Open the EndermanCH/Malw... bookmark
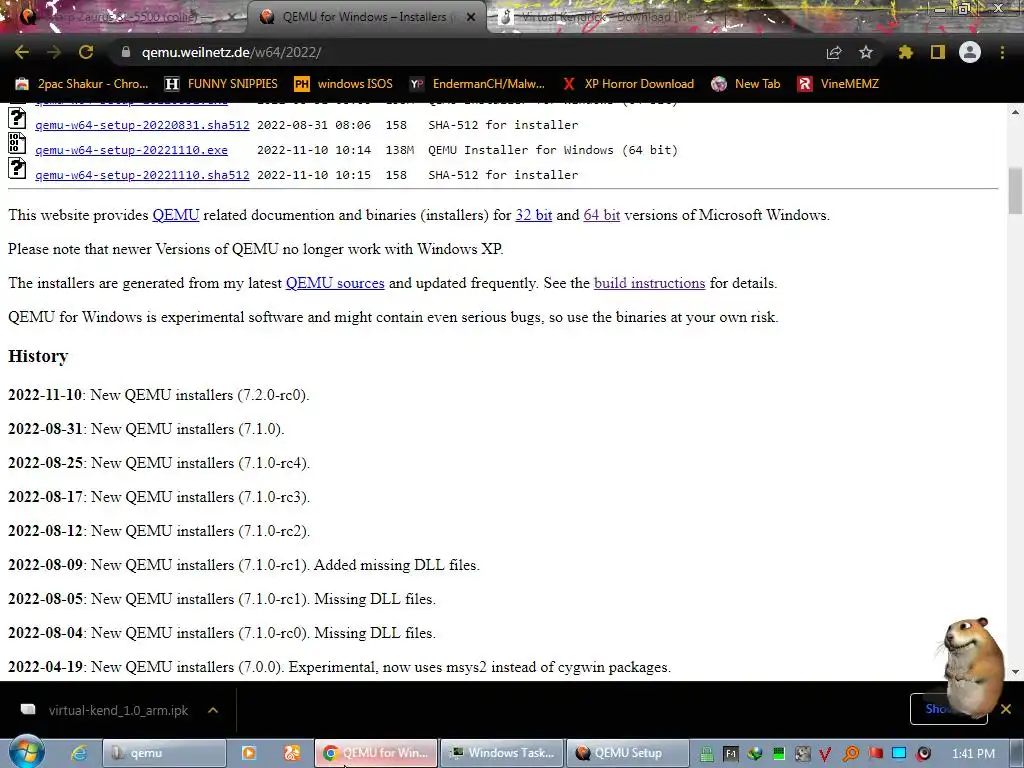Image resolution: width=1024 pixels, height=768 pixels. pos(477,84)
